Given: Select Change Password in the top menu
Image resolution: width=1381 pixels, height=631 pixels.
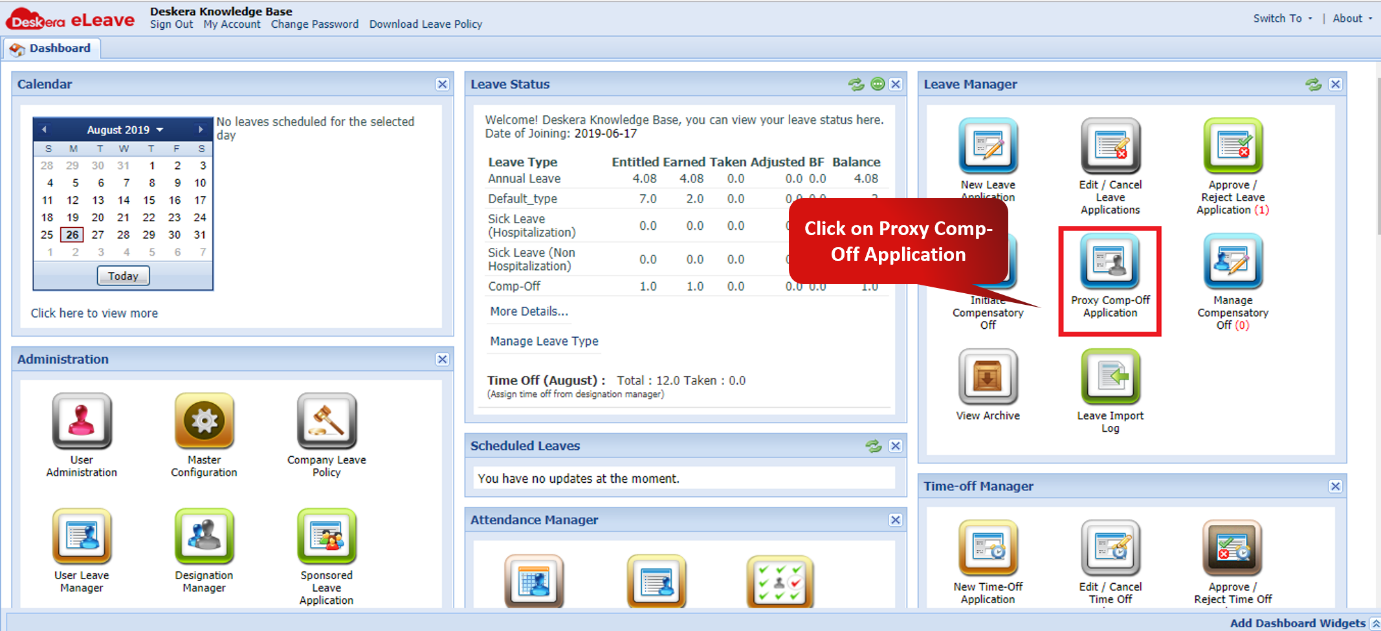Looking at the screenshot, I should (314, 24).
